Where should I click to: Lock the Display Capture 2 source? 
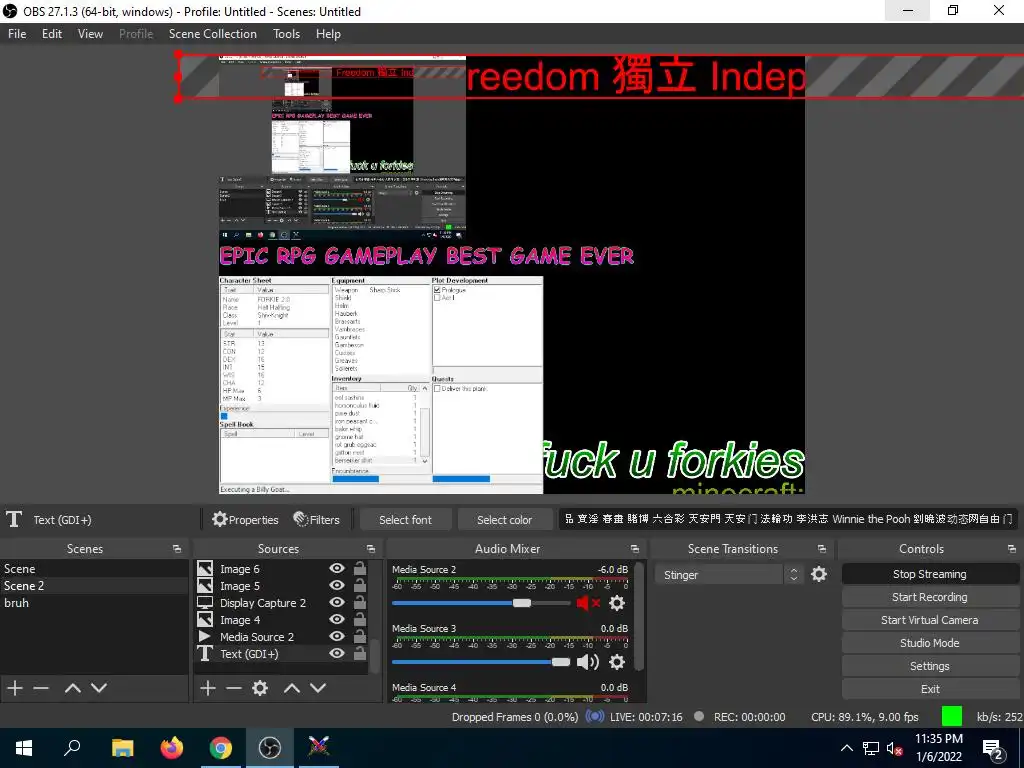tap(359, 602)
